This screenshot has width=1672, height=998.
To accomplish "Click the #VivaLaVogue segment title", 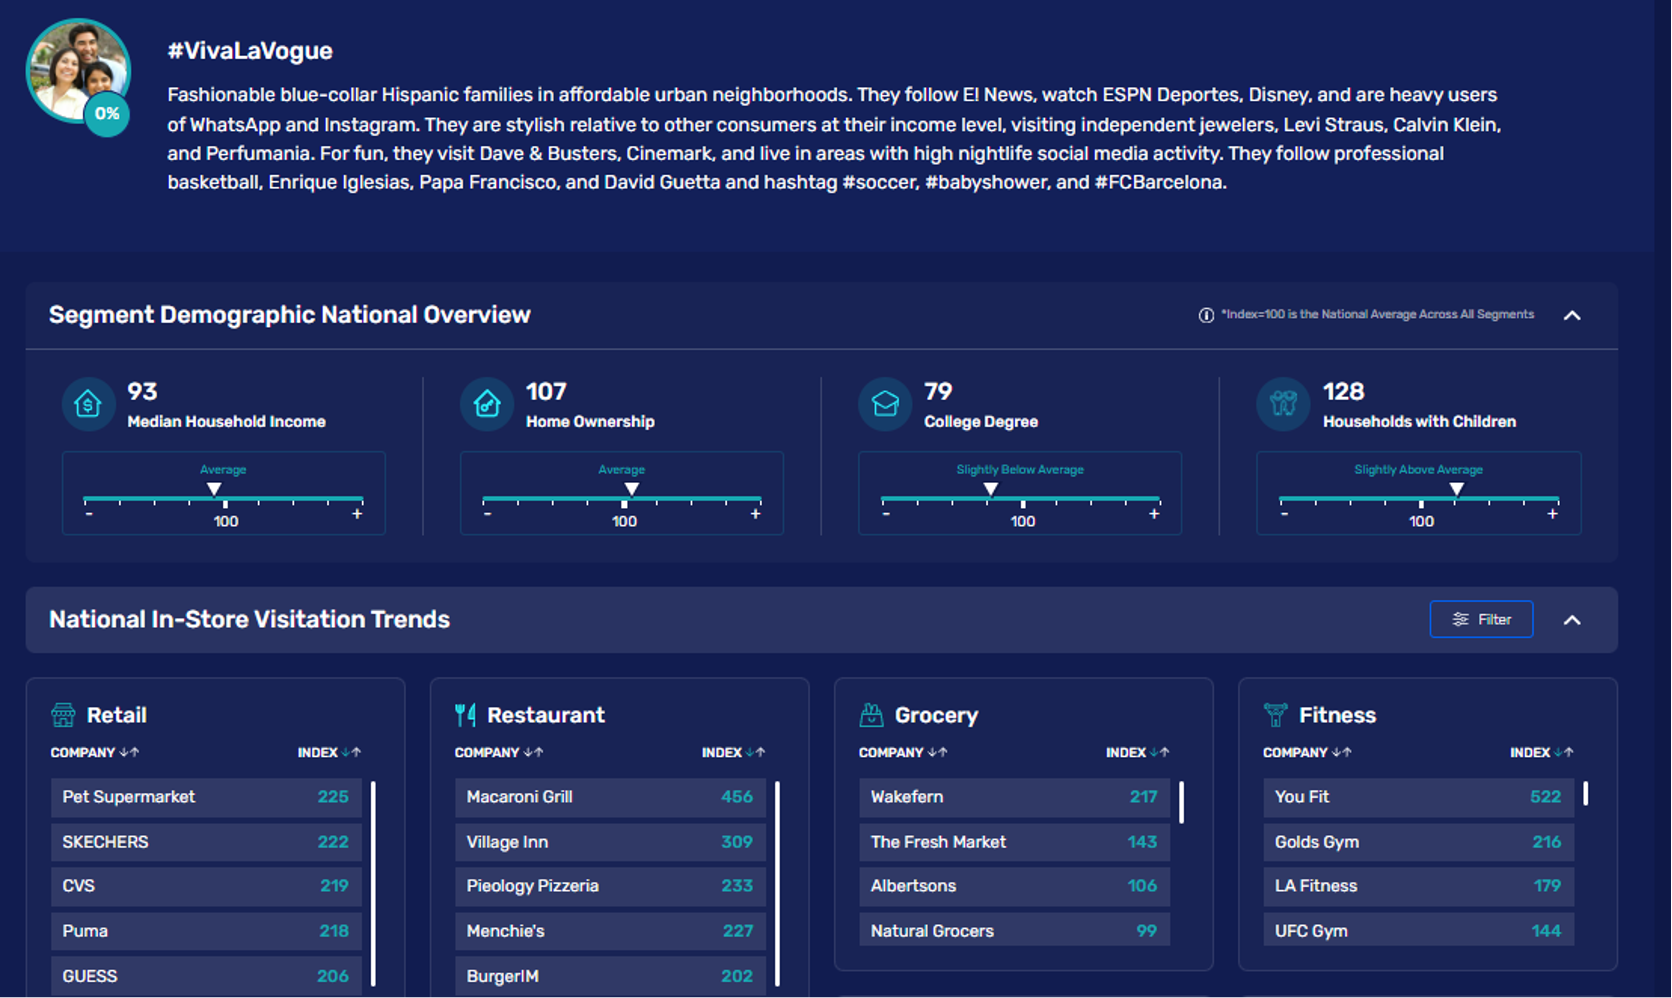I will pyautogui.click(x=250, y=51).
